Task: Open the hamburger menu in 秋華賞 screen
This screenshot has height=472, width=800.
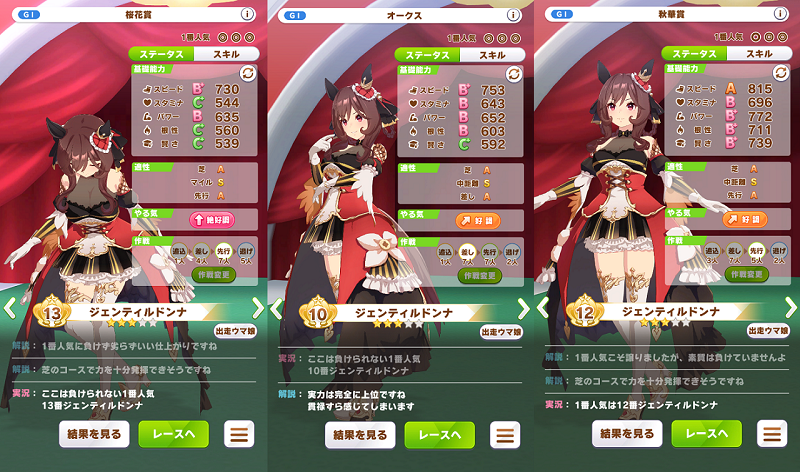Action: (x=771, y=434)
